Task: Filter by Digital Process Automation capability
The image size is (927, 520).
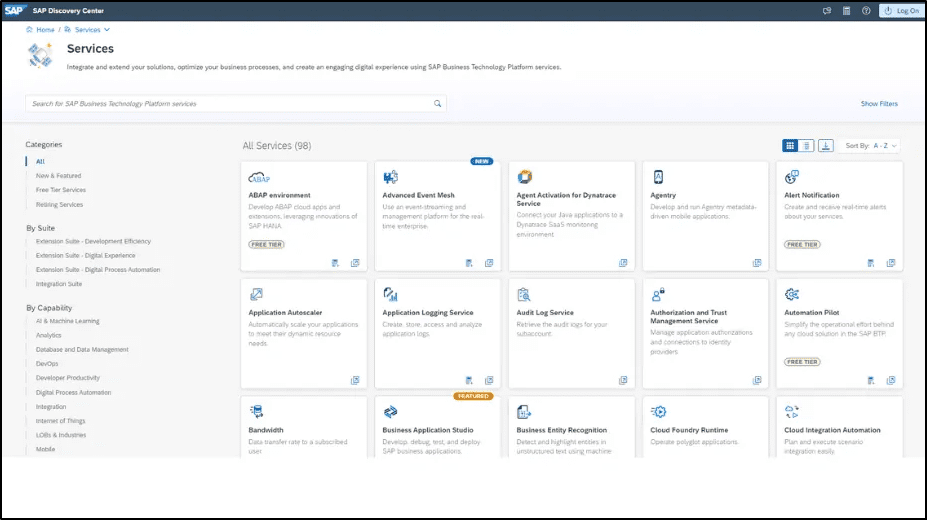Action: tap(73, 392)
